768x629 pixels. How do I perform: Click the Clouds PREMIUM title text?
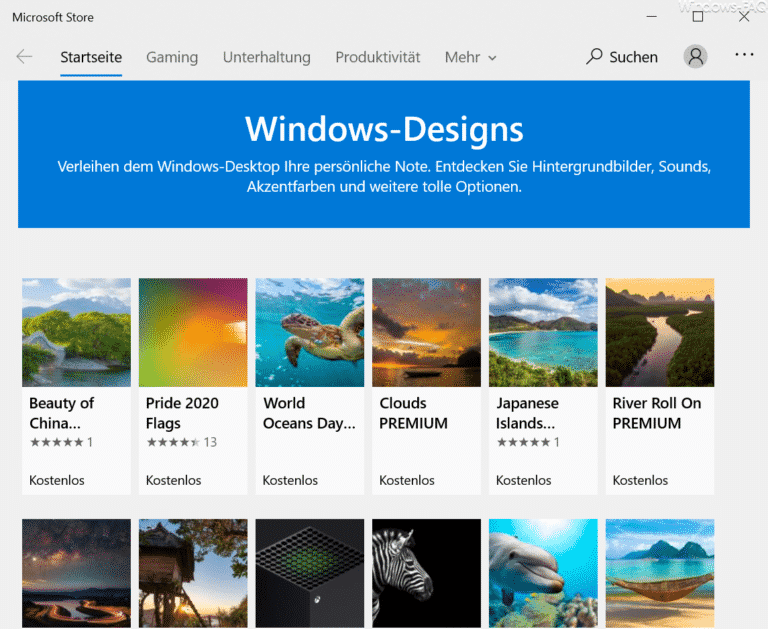pyautogui.click(x=413, y=413)
